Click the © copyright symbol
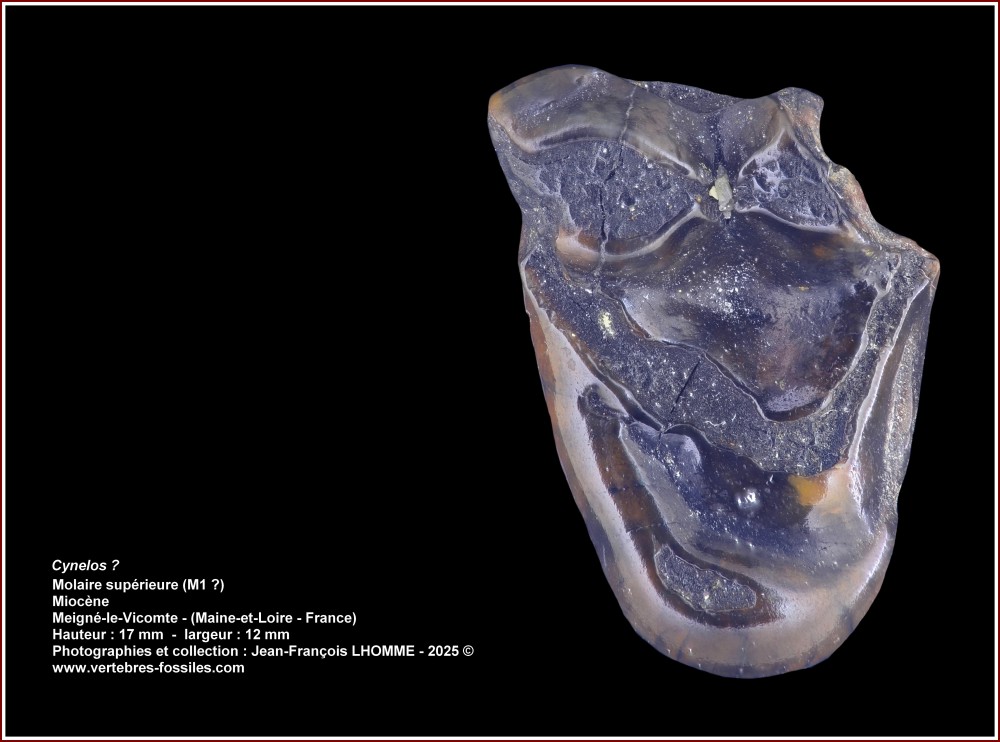Image resolution: width=1000 pixels, height=742 pixels. (467, 651)
